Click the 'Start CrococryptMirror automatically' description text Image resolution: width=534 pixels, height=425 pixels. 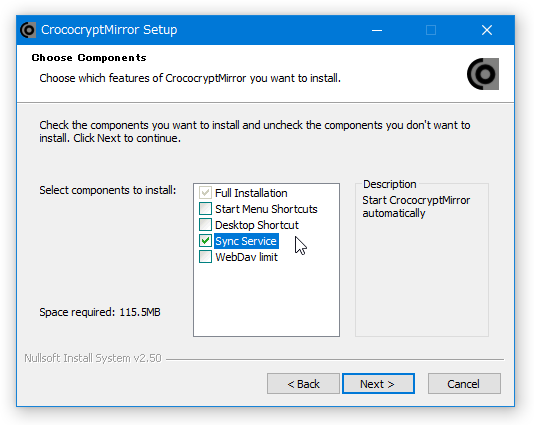[x=416, y=207]
